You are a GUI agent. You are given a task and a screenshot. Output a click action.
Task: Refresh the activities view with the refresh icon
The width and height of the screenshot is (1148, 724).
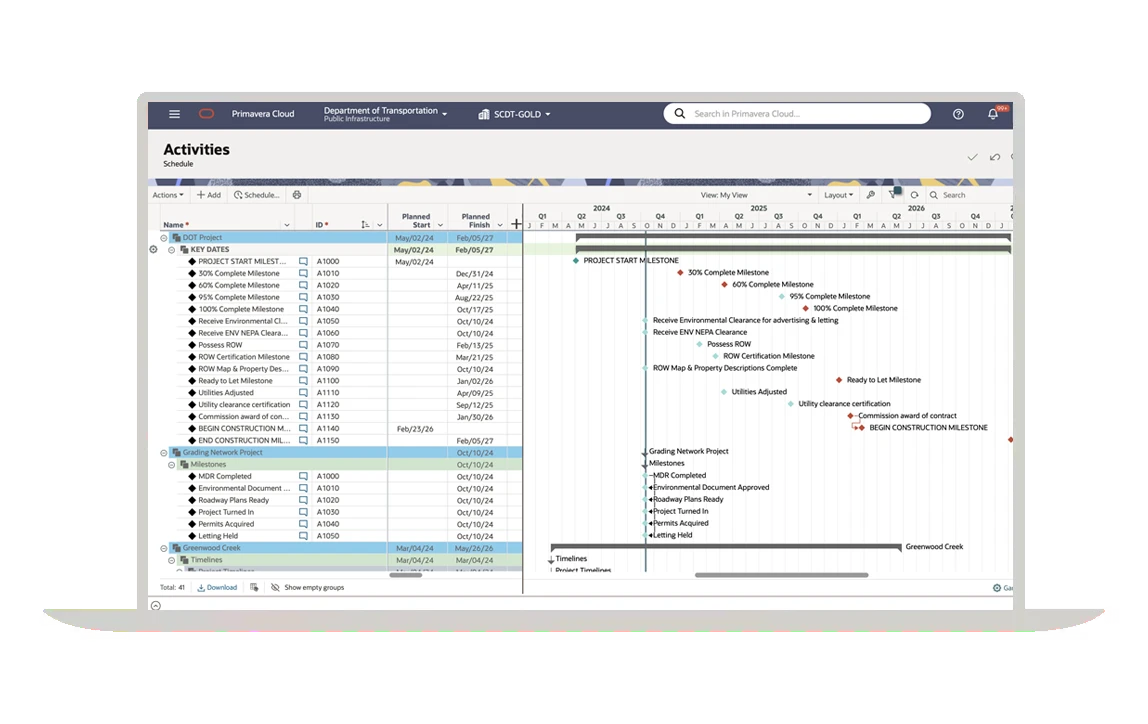(915, 195)
